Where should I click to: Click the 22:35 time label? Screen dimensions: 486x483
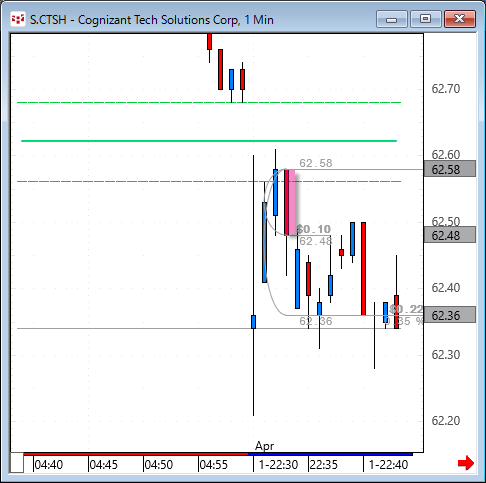tap(324, 464)
